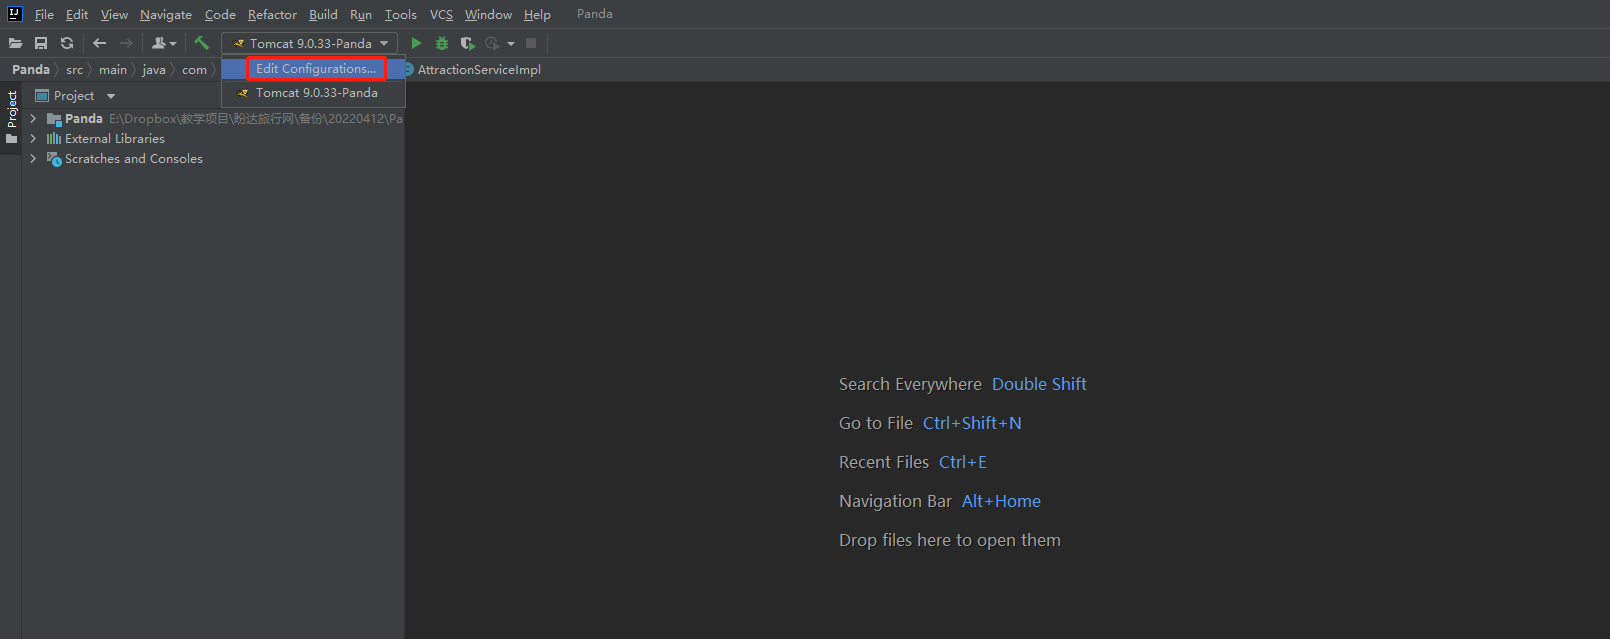This screenshot has height=639, width=1610.
Task: Open the File menu
Action: coord(44,14)
